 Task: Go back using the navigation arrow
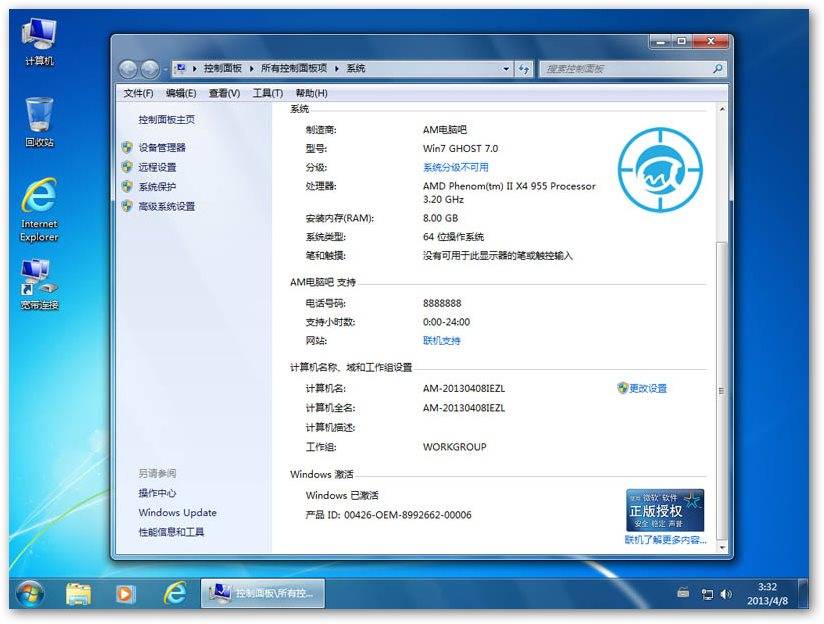[128, 69]
